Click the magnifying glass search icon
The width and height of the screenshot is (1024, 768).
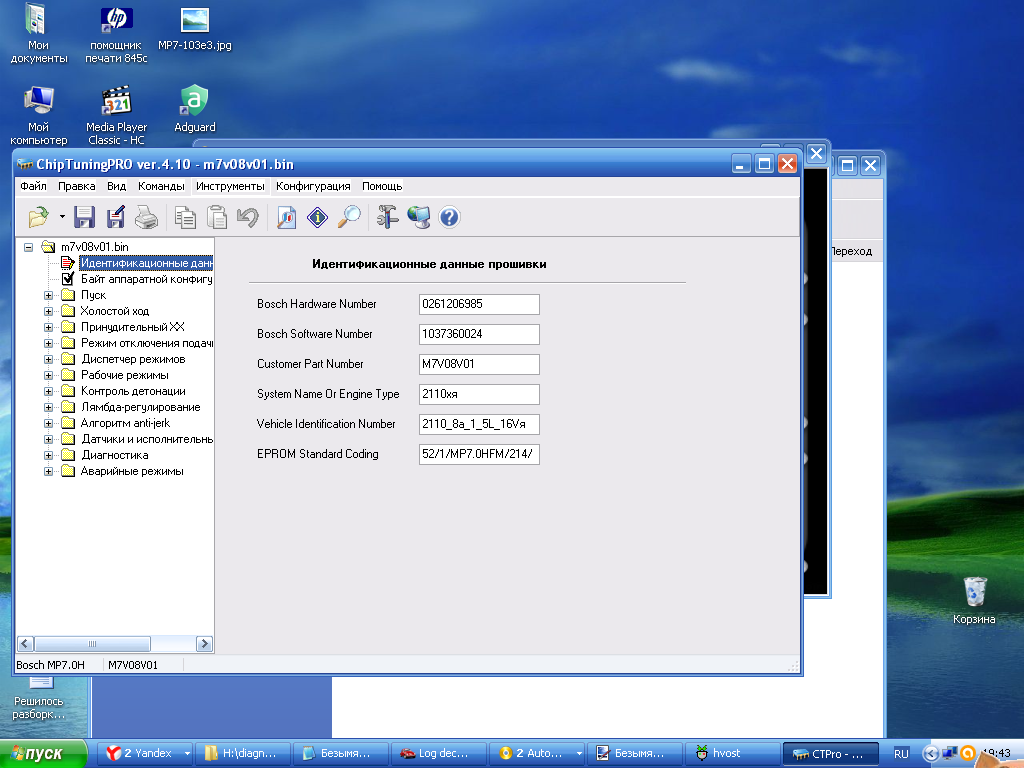349,216
